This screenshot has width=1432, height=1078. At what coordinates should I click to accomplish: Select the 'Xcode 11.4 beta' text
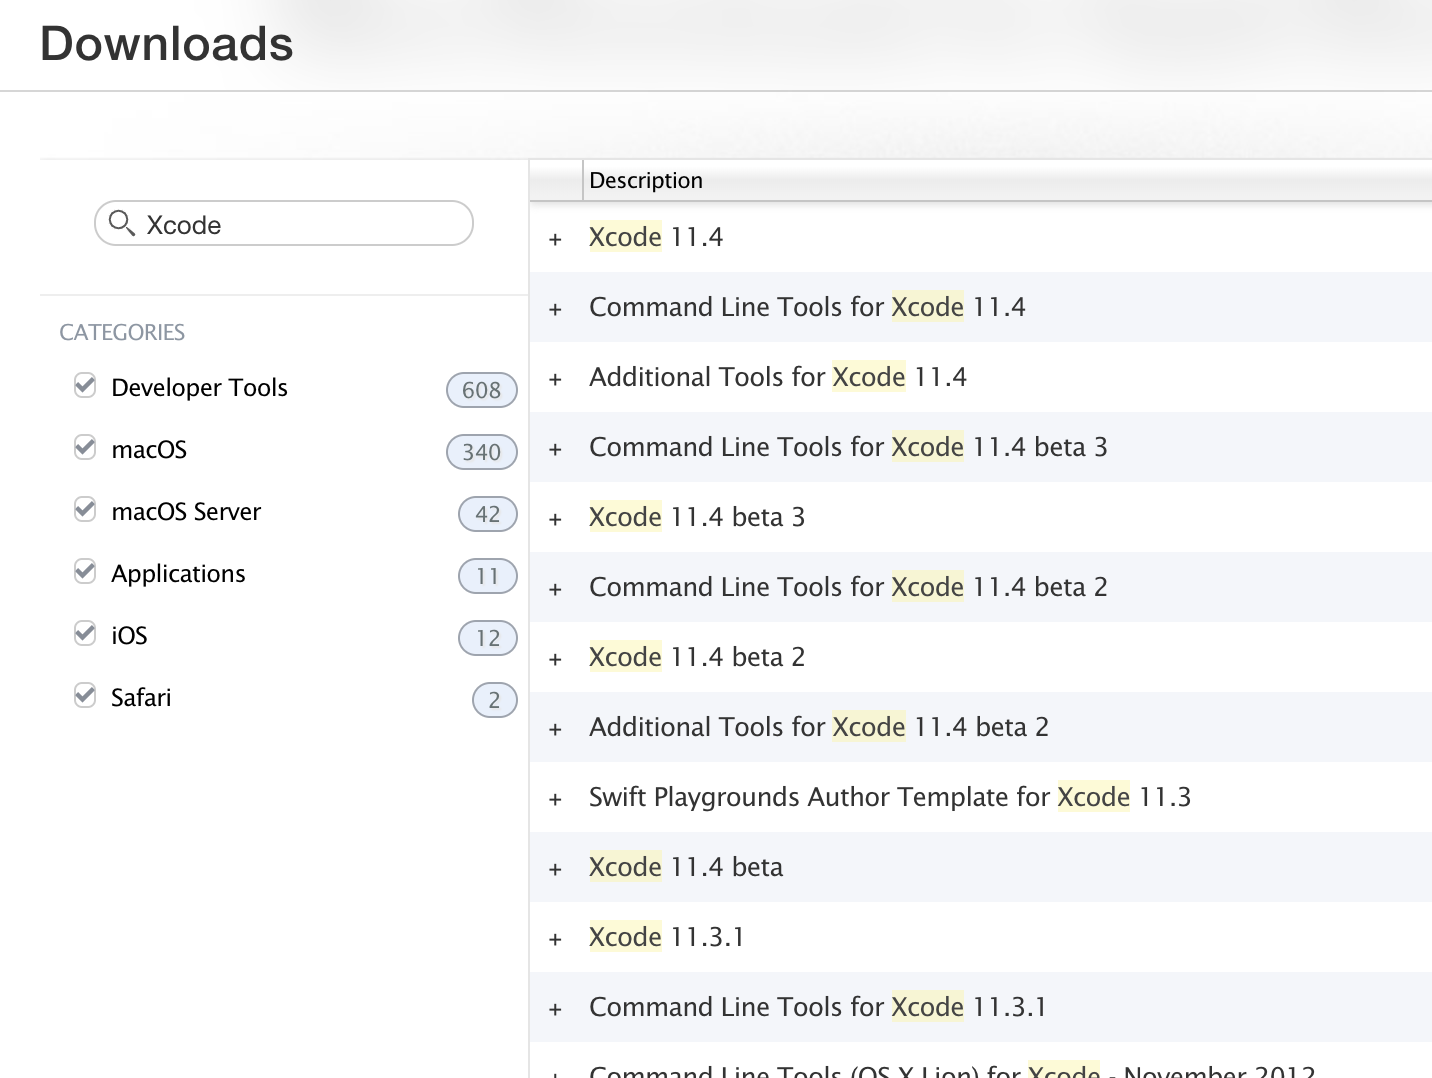coord(686,867)
